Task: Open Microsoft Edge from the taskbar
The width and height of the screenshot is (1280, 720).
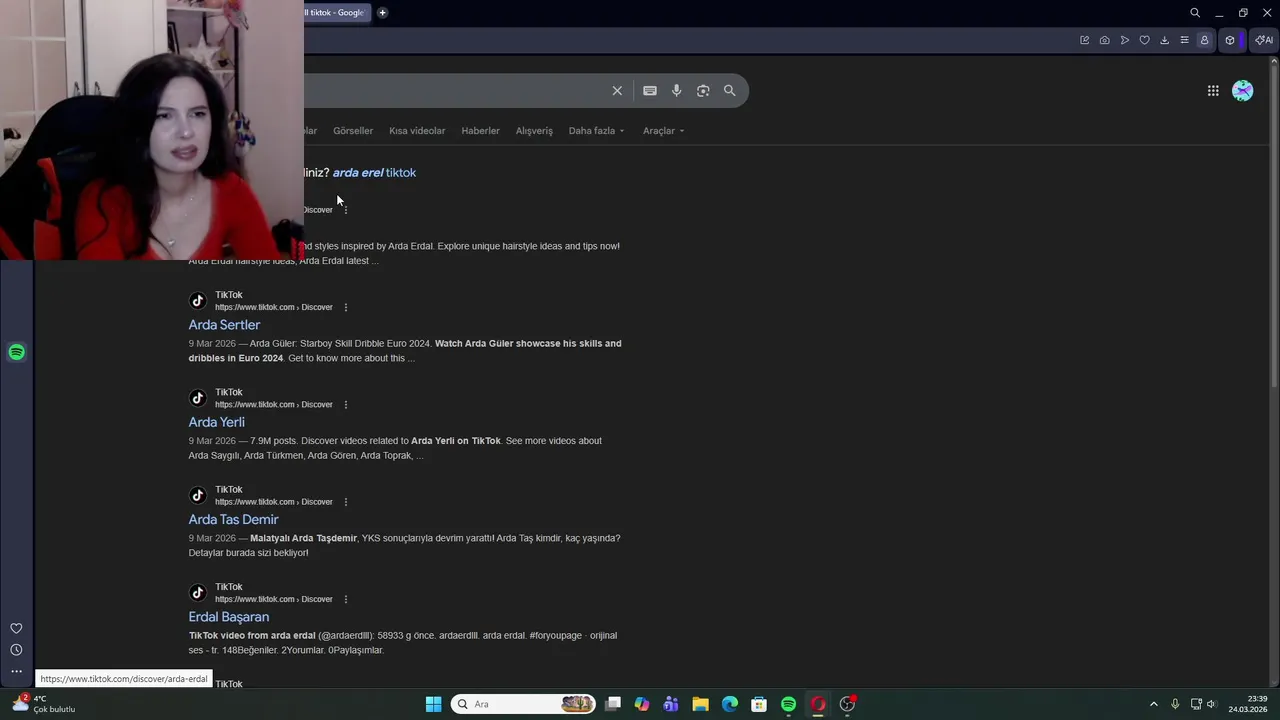Action: coord(730,704)
